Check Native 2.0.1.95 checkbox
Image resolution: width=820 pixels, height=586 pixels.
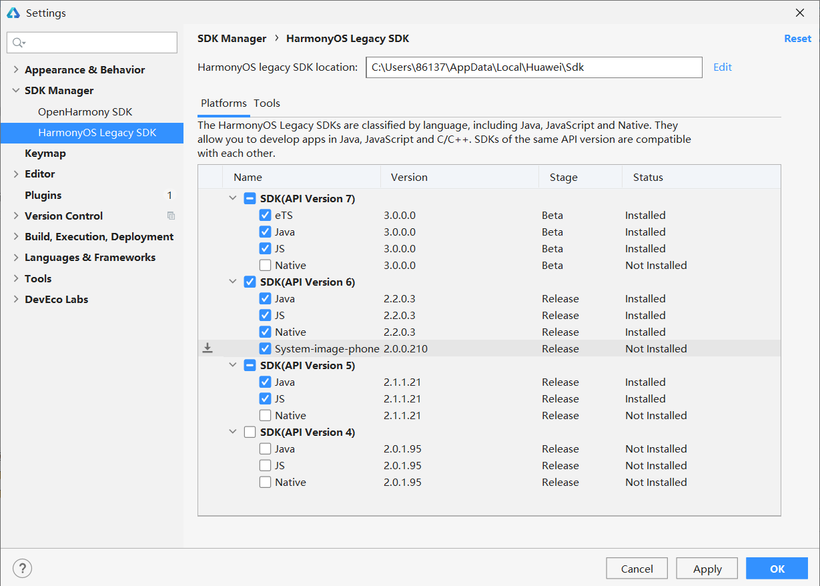[265, 482]
